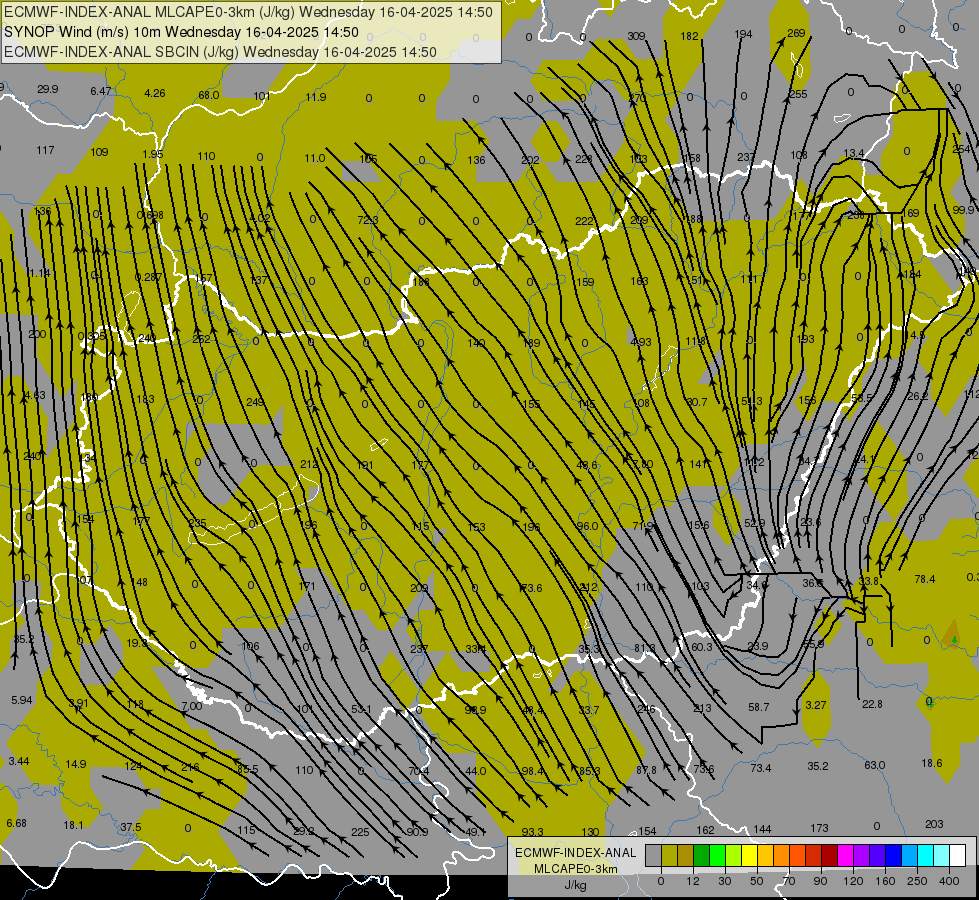Click the legend tick label 12
Screen dimensions: 979x900
coord(693,881)
